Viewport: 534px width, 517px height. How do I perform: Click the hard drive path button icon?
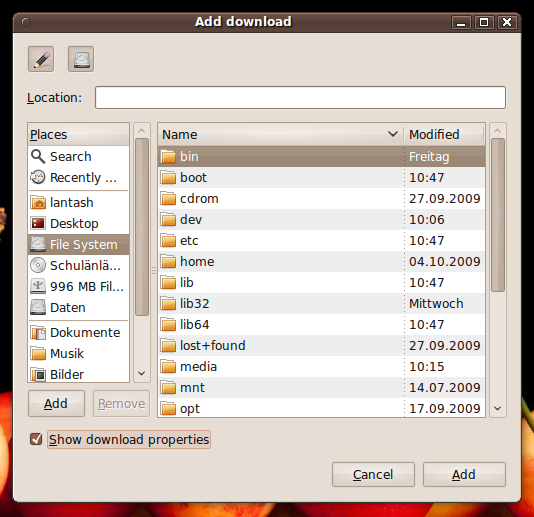tap(81, 59)
